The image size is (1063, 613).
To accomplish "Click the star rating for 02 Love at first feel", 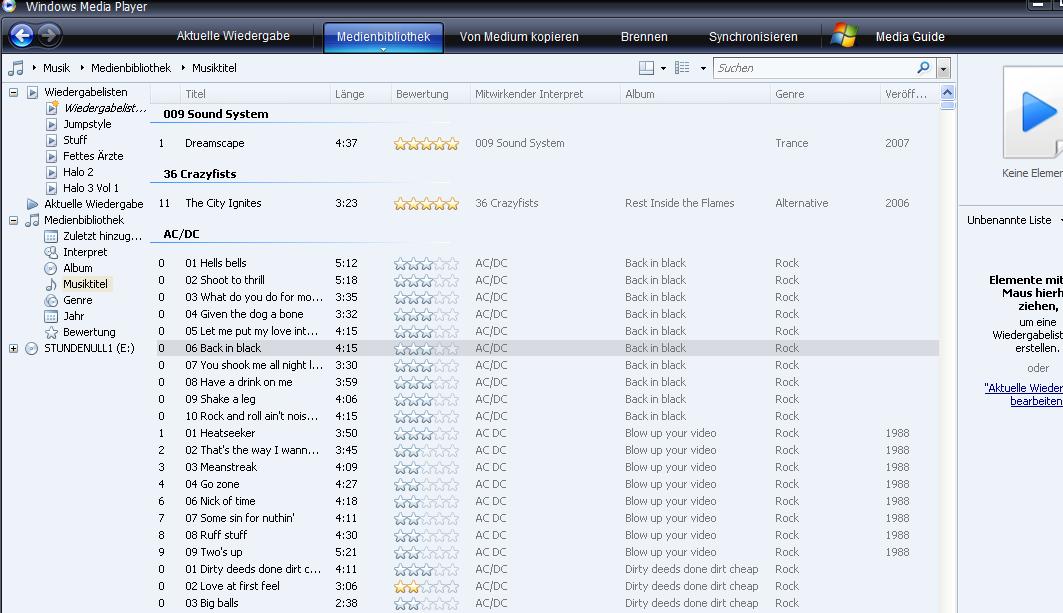I will pos(426,587).
